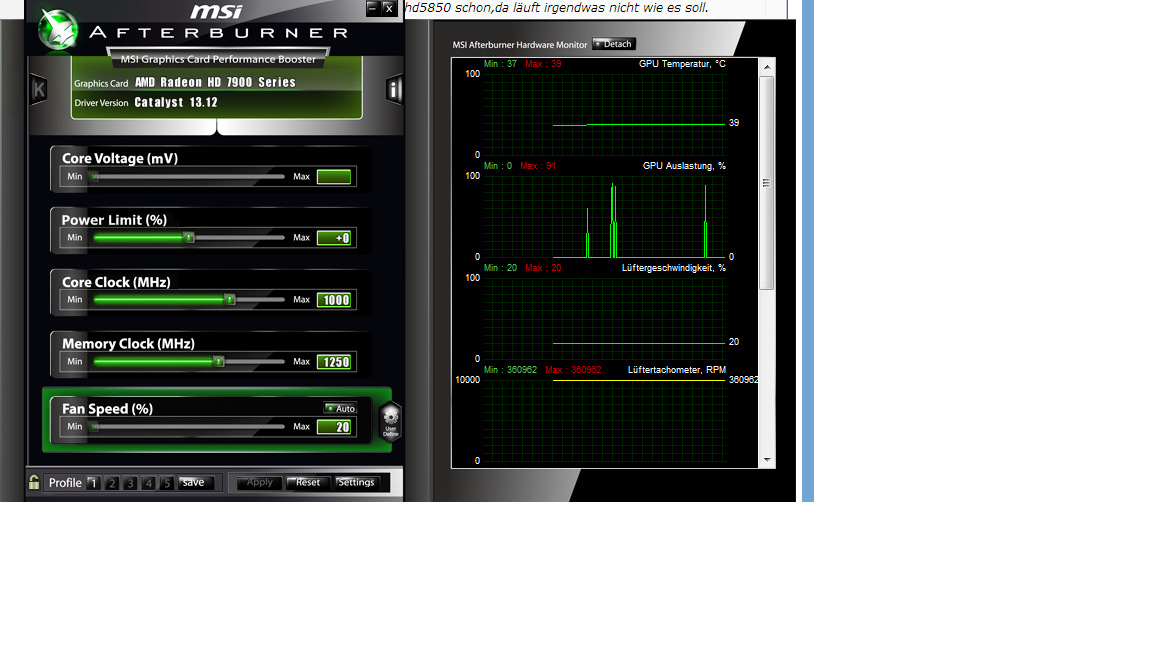
Task: Save the current profile
Action: pos(195,483)
